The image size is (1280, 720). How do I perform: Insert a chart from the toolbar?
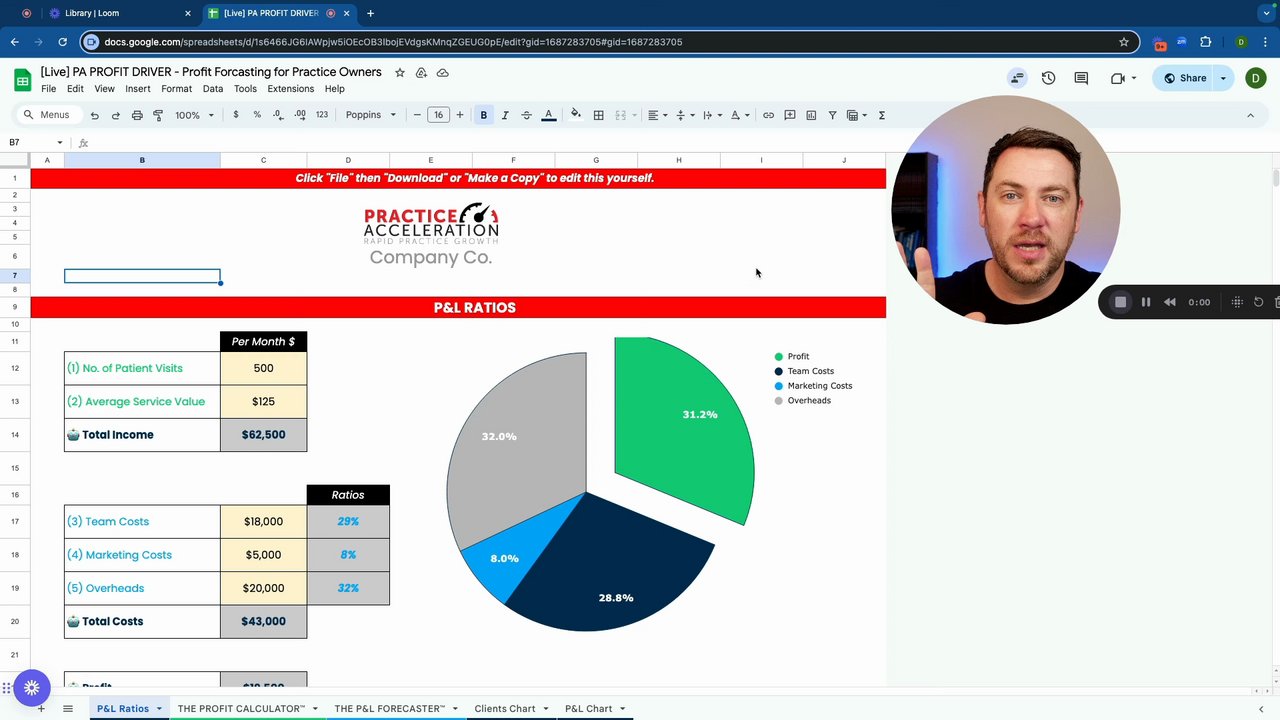[811, 115]
